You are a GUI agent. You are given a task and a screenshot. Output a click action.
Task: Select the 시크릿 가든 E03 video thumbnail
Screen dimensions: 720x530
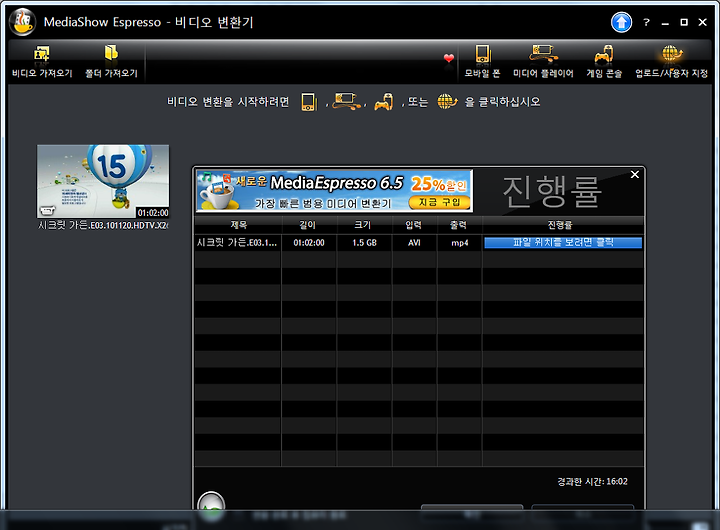103,181
